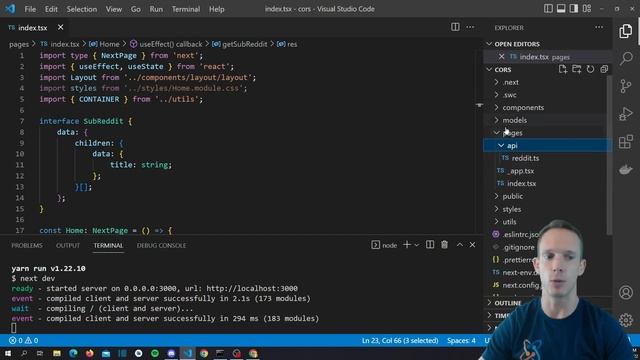
Task: Click errors and warnings status item
Action: 24,340
